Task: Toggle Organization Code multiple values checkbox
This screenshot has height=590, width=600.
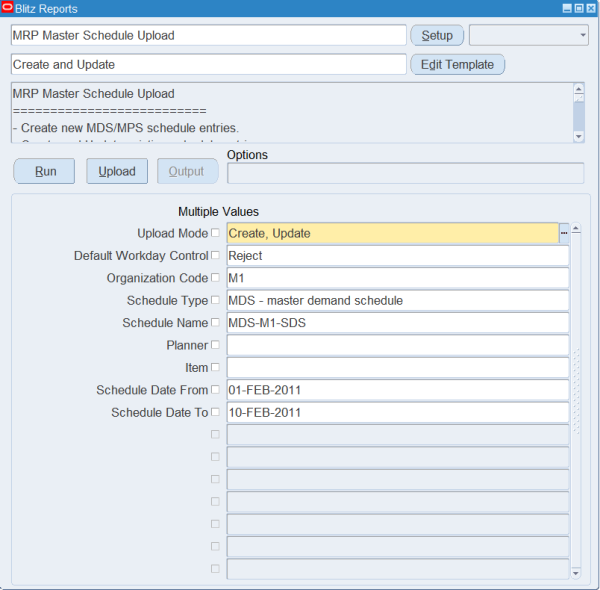Action: 215,277
